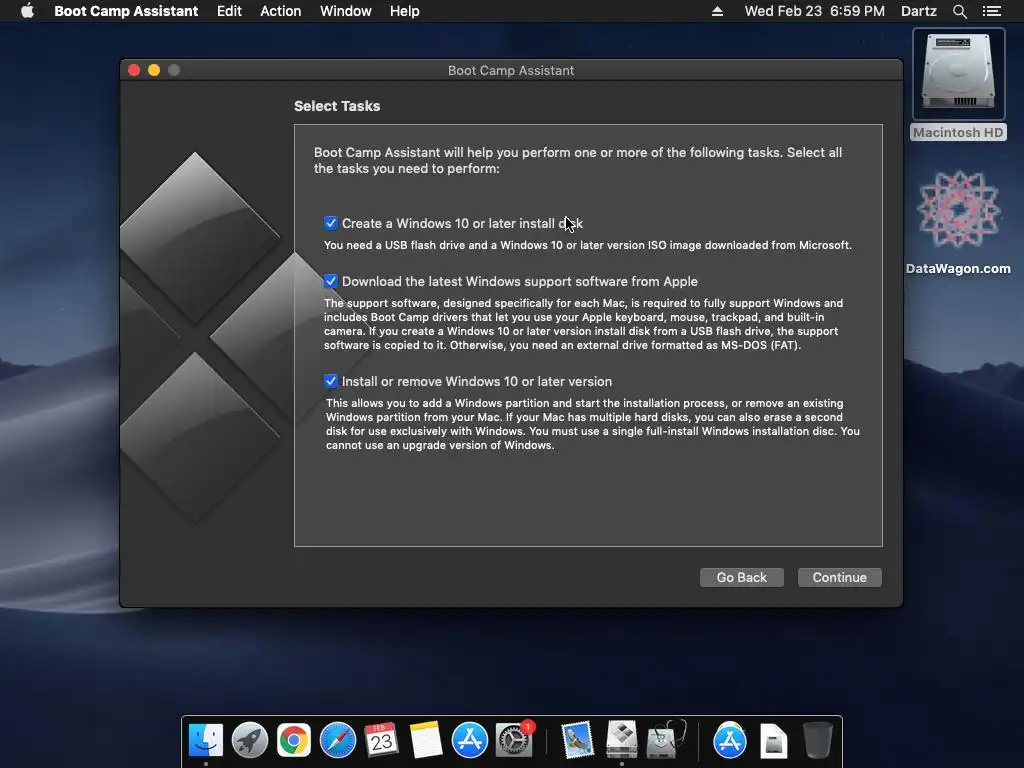
Task: Uncheck Create a Windows 10 install disk
Action: point(331,223)
